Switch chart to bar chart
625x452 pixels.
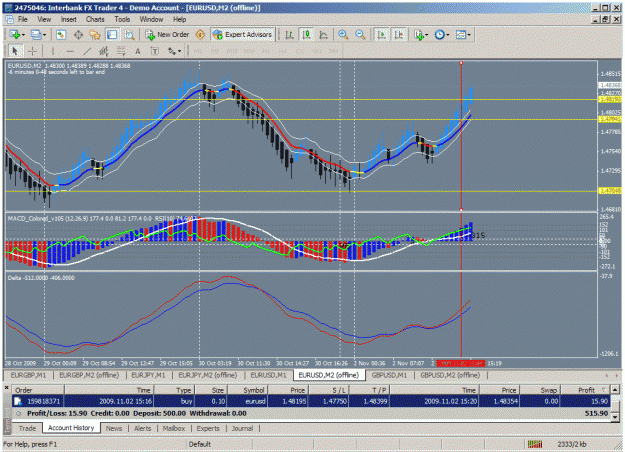(x=289, y=35)
